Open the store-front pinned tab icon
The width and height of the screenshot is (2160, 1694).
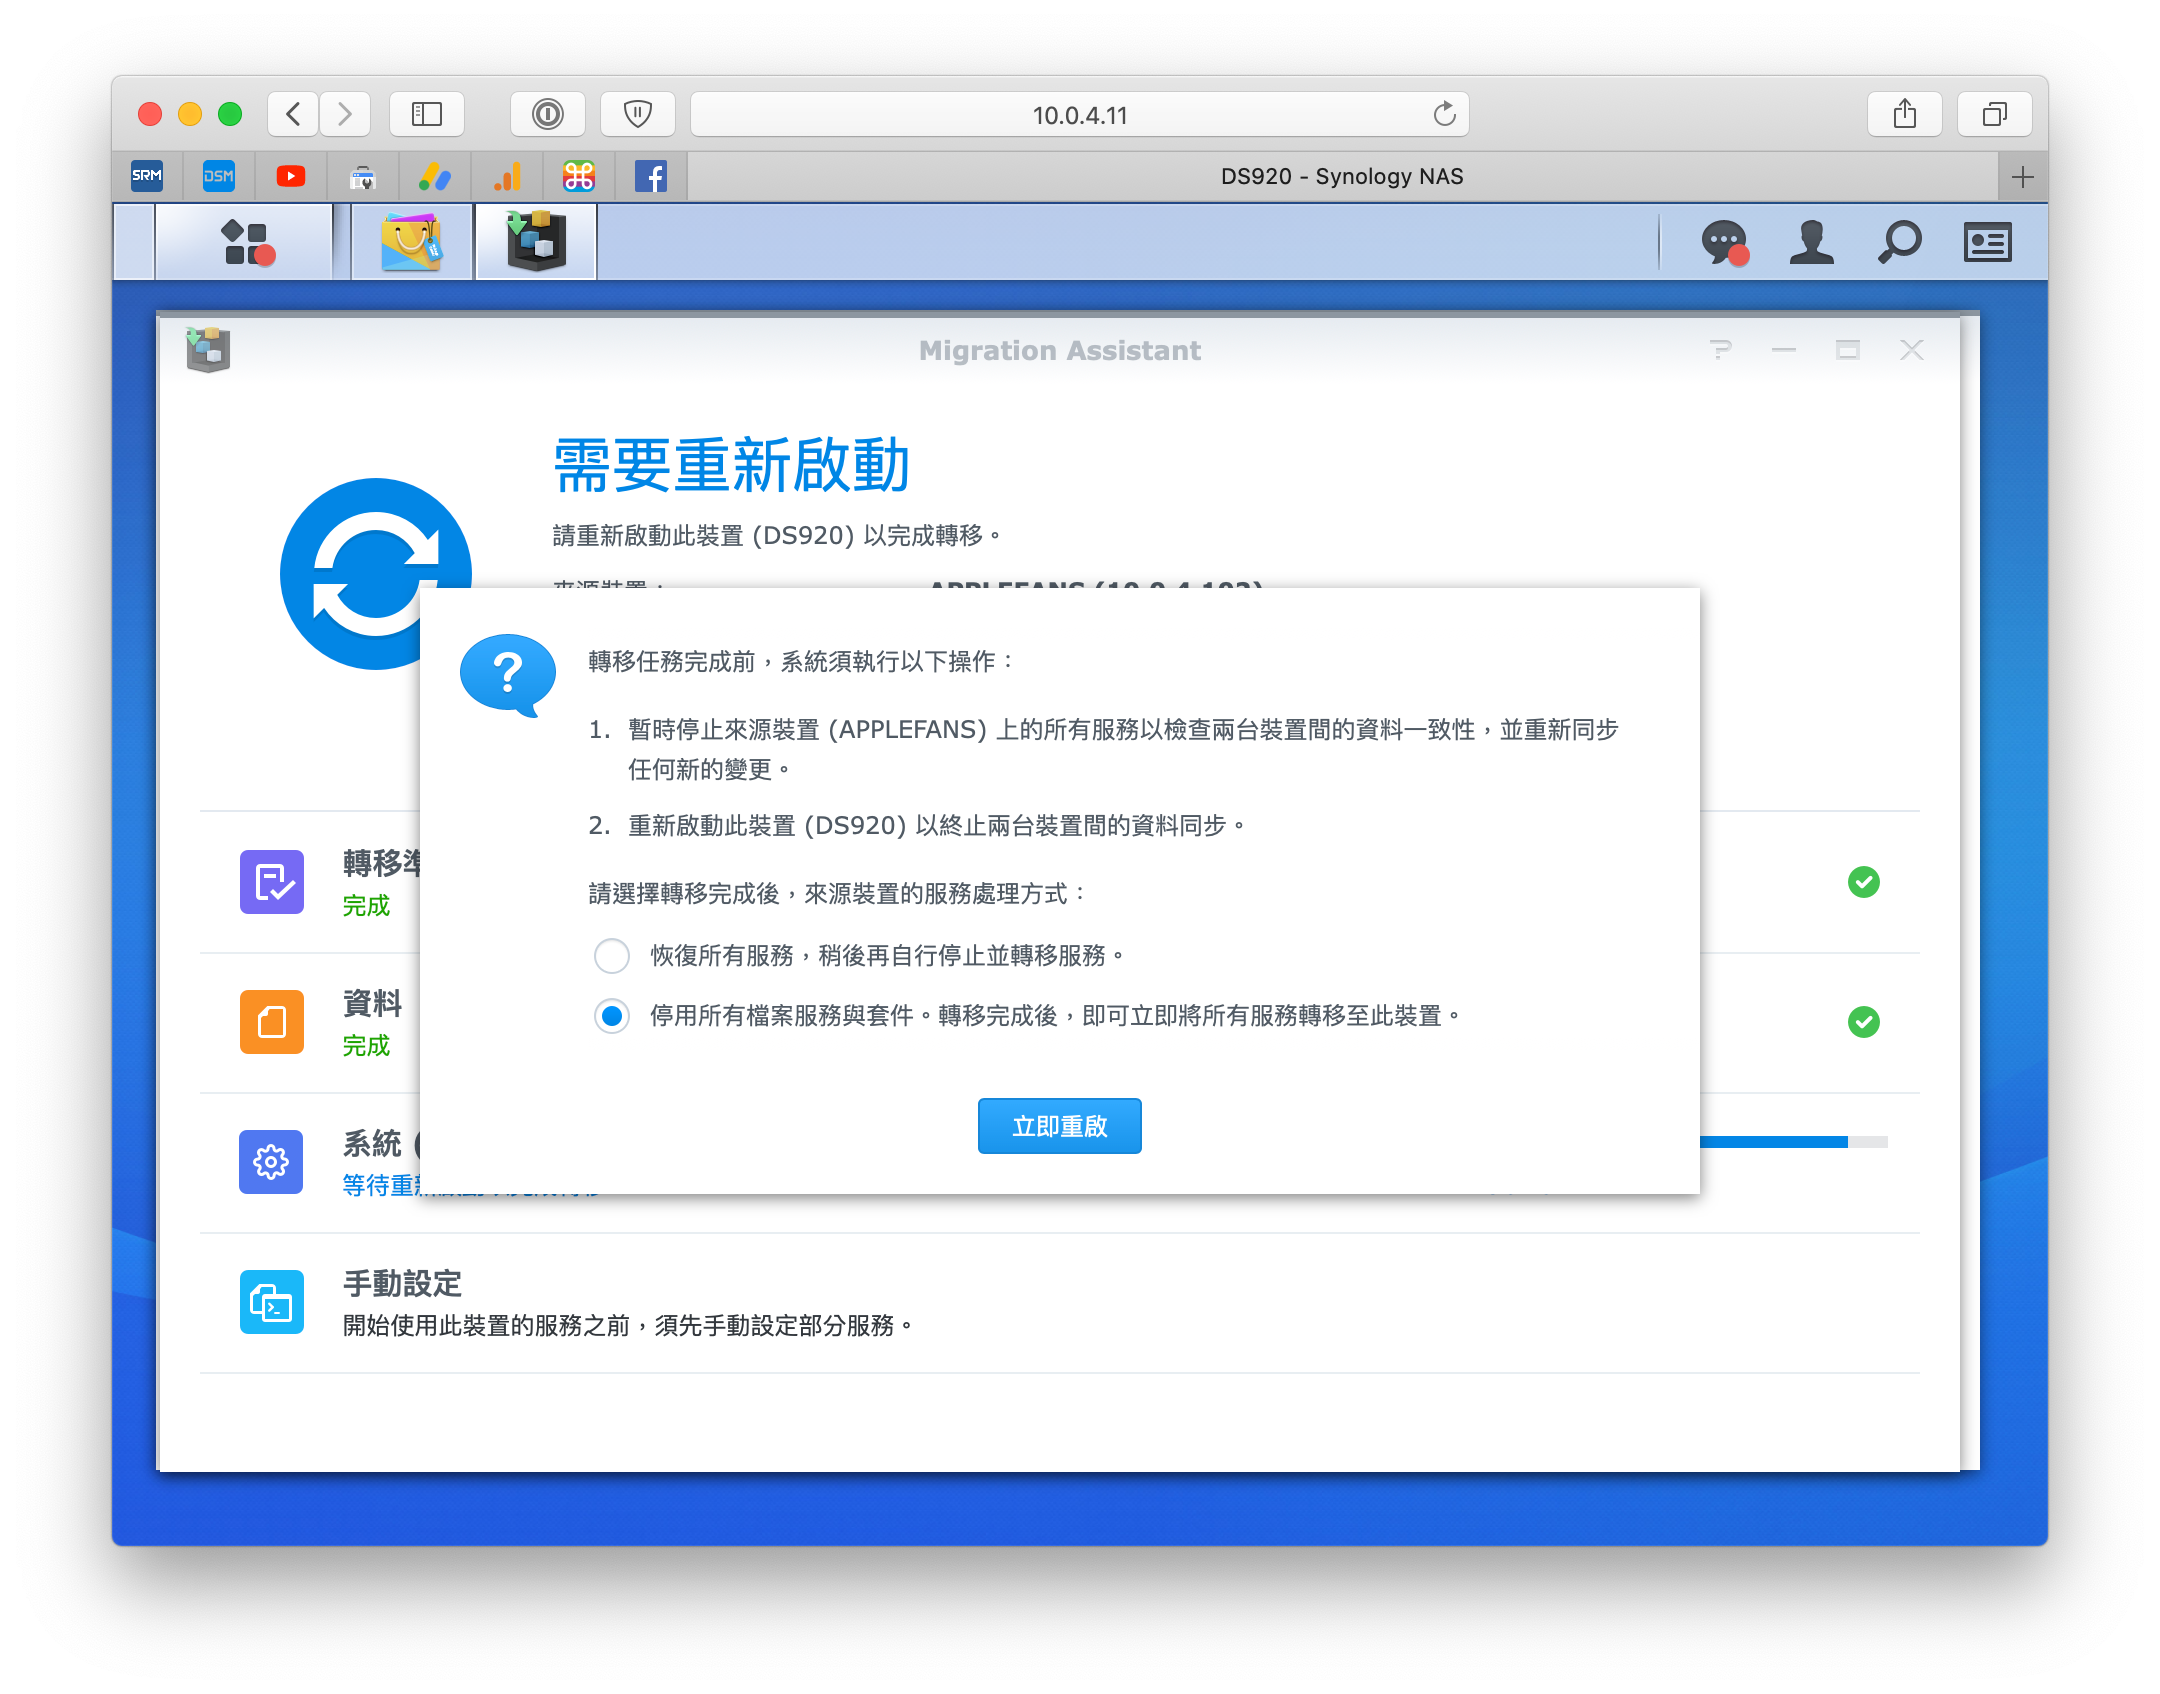point(363,176)
